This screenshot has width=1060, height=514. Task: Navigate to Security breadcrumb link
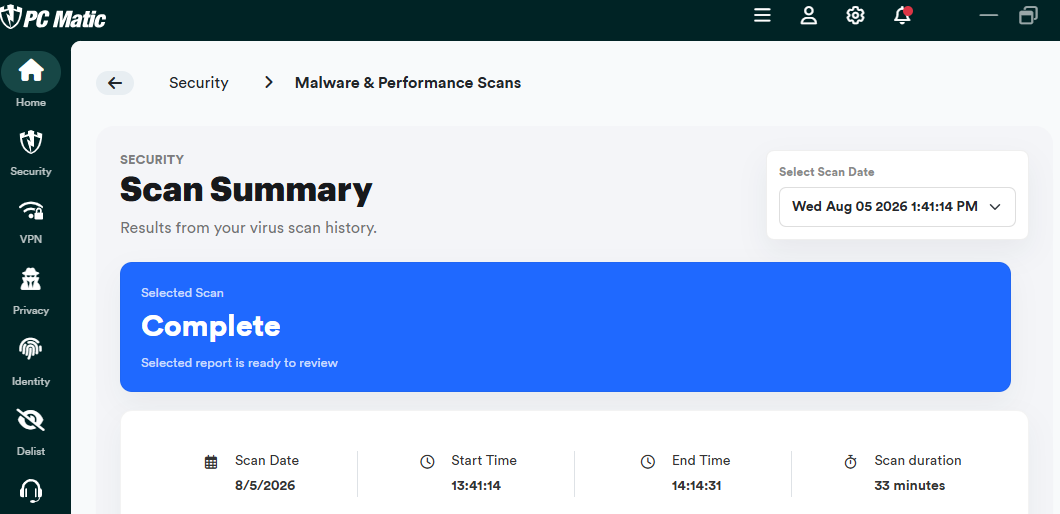pyautogui.click(x=199, y=83)
